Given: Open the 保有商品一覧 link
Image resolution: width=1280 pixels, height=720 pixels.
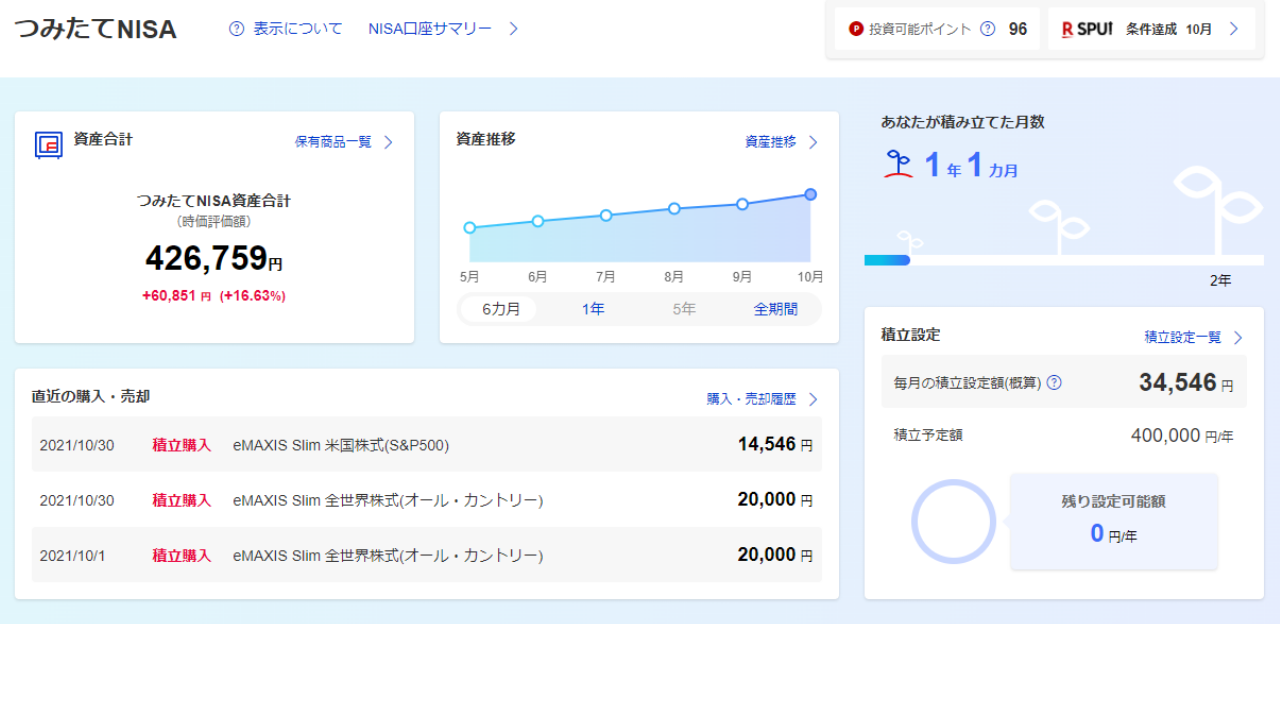Looking at the screenshot, I should [333, 142].
